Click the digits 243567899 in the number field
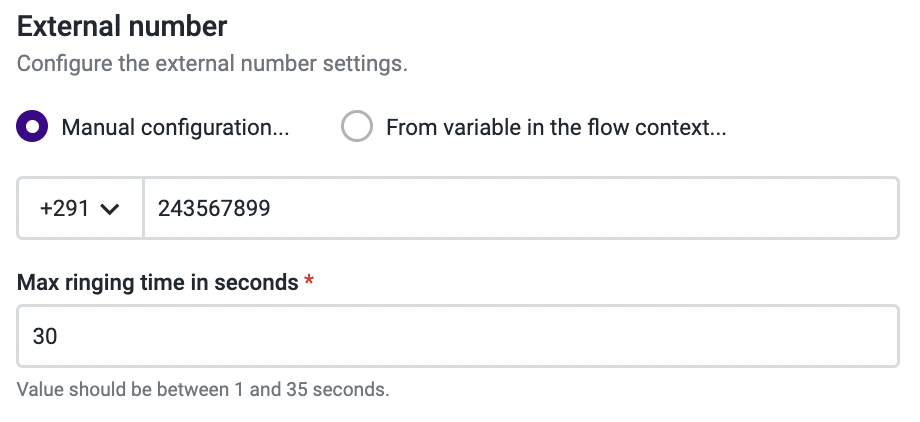 click(x=214, y=208)
